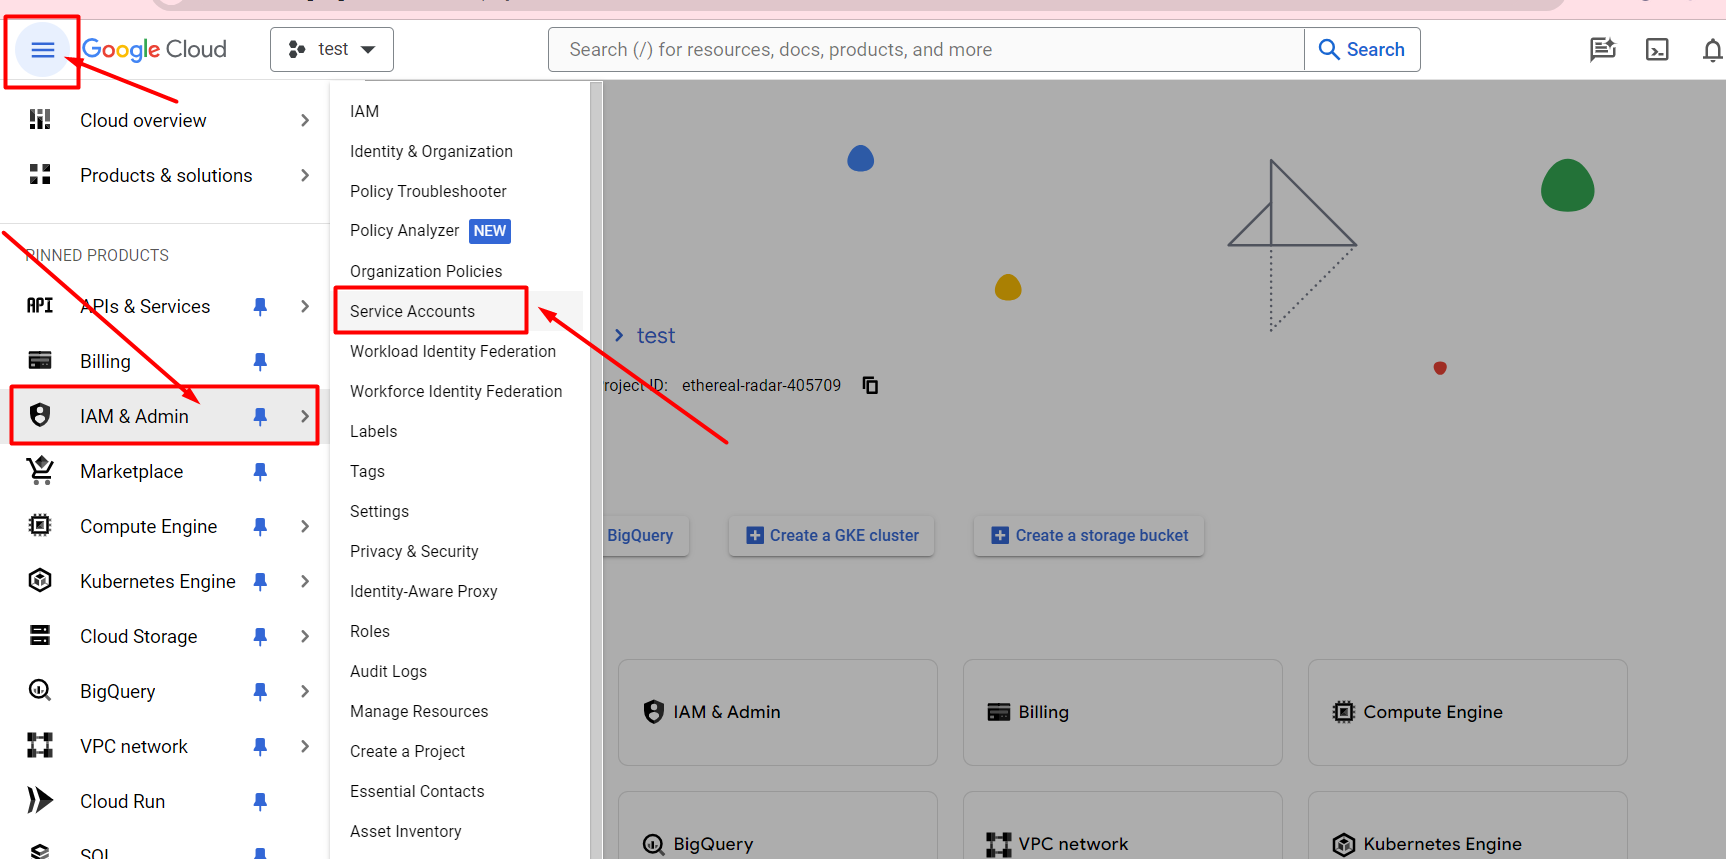The image size is (1726, 859).
Task: Open Identity & Organization menu item
Action: 431,151
